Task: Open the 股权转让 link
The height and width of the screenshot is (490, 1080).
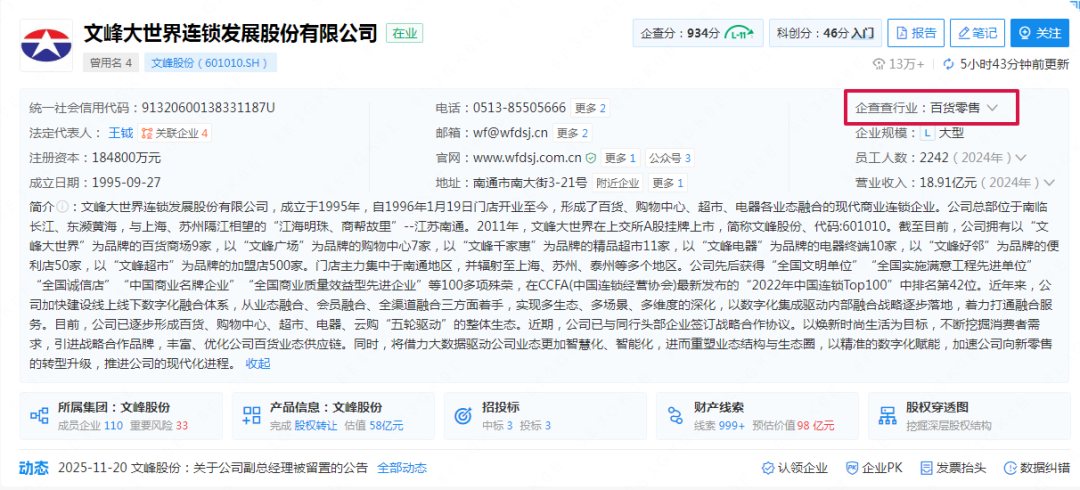Action: click(315, 425)
